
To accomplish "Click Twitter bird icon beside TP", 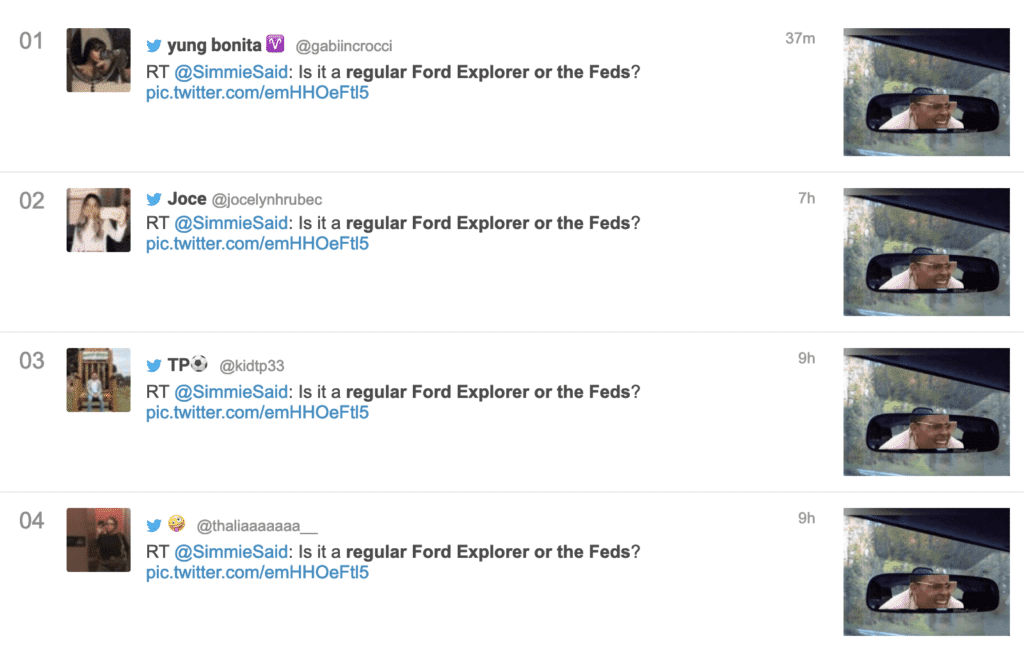I will [154, 365].
